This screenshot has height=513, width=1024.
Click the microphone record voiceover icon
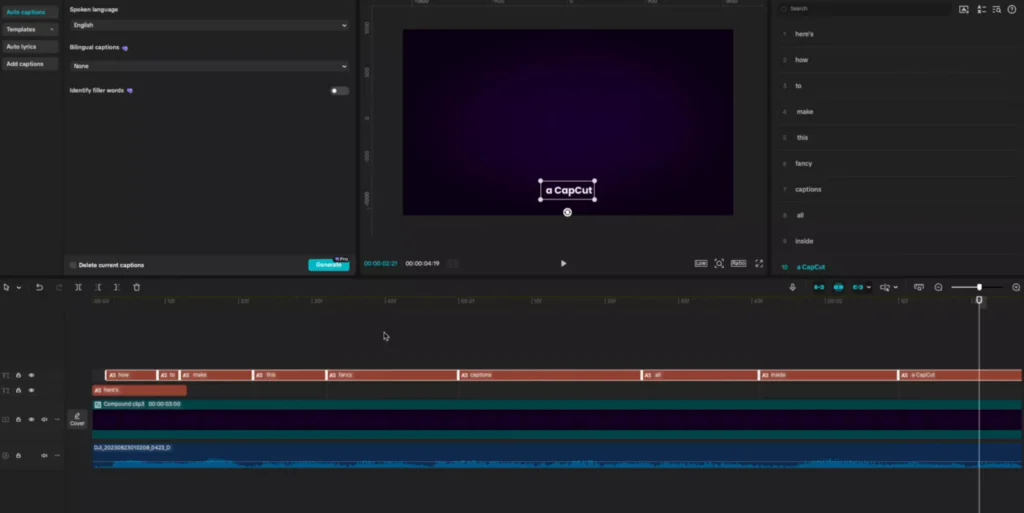click(x=792, y=287)
